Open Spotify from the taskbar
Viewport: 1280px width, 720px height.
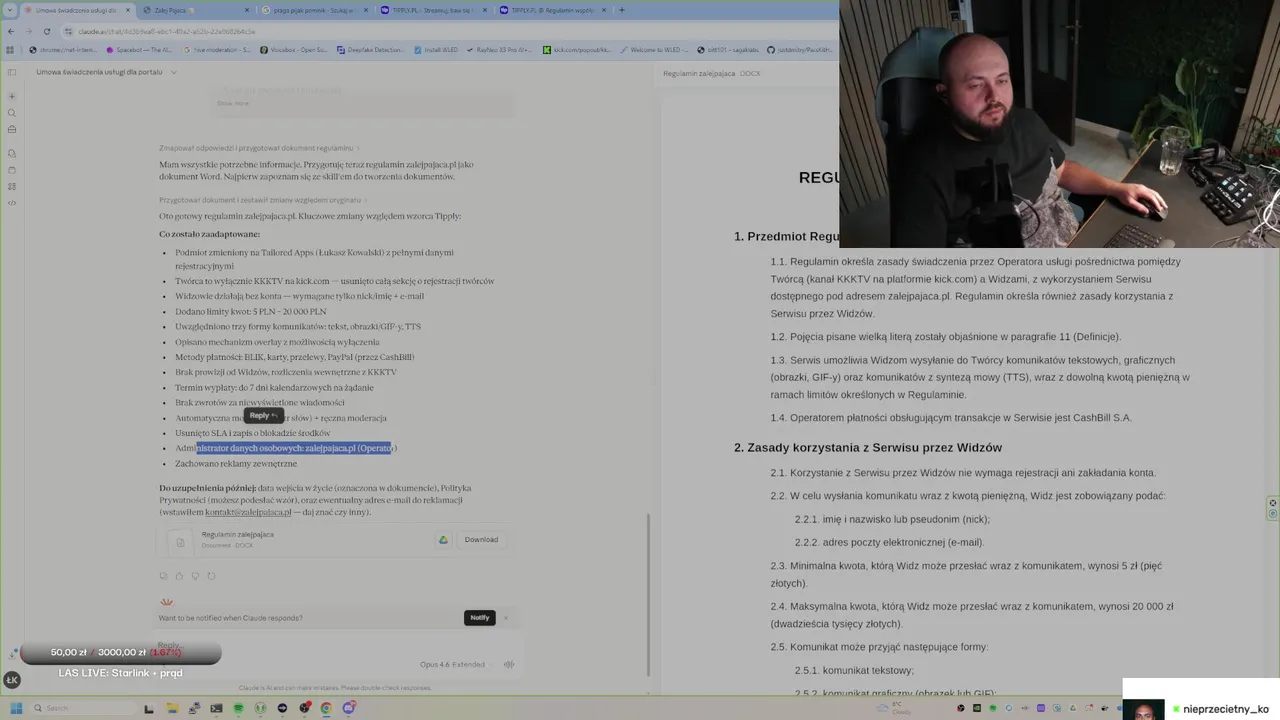[x=238, y=708]
